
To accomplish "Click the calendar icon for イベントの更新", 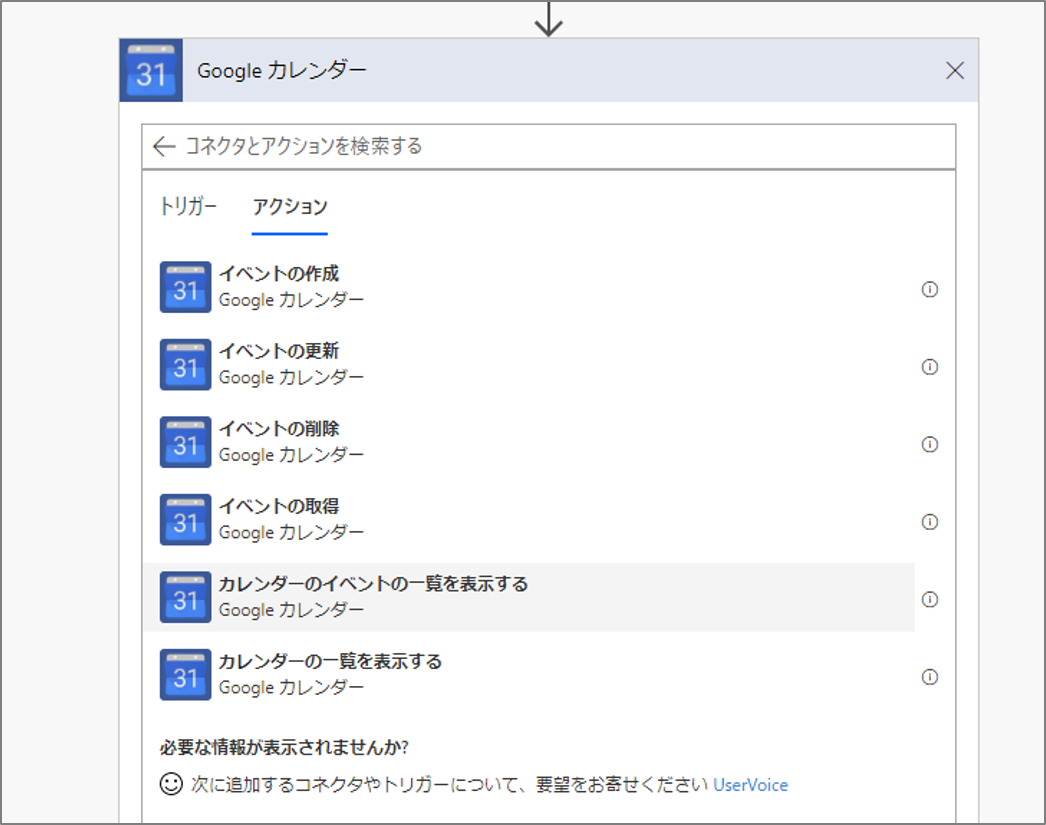I will point(185,364).
